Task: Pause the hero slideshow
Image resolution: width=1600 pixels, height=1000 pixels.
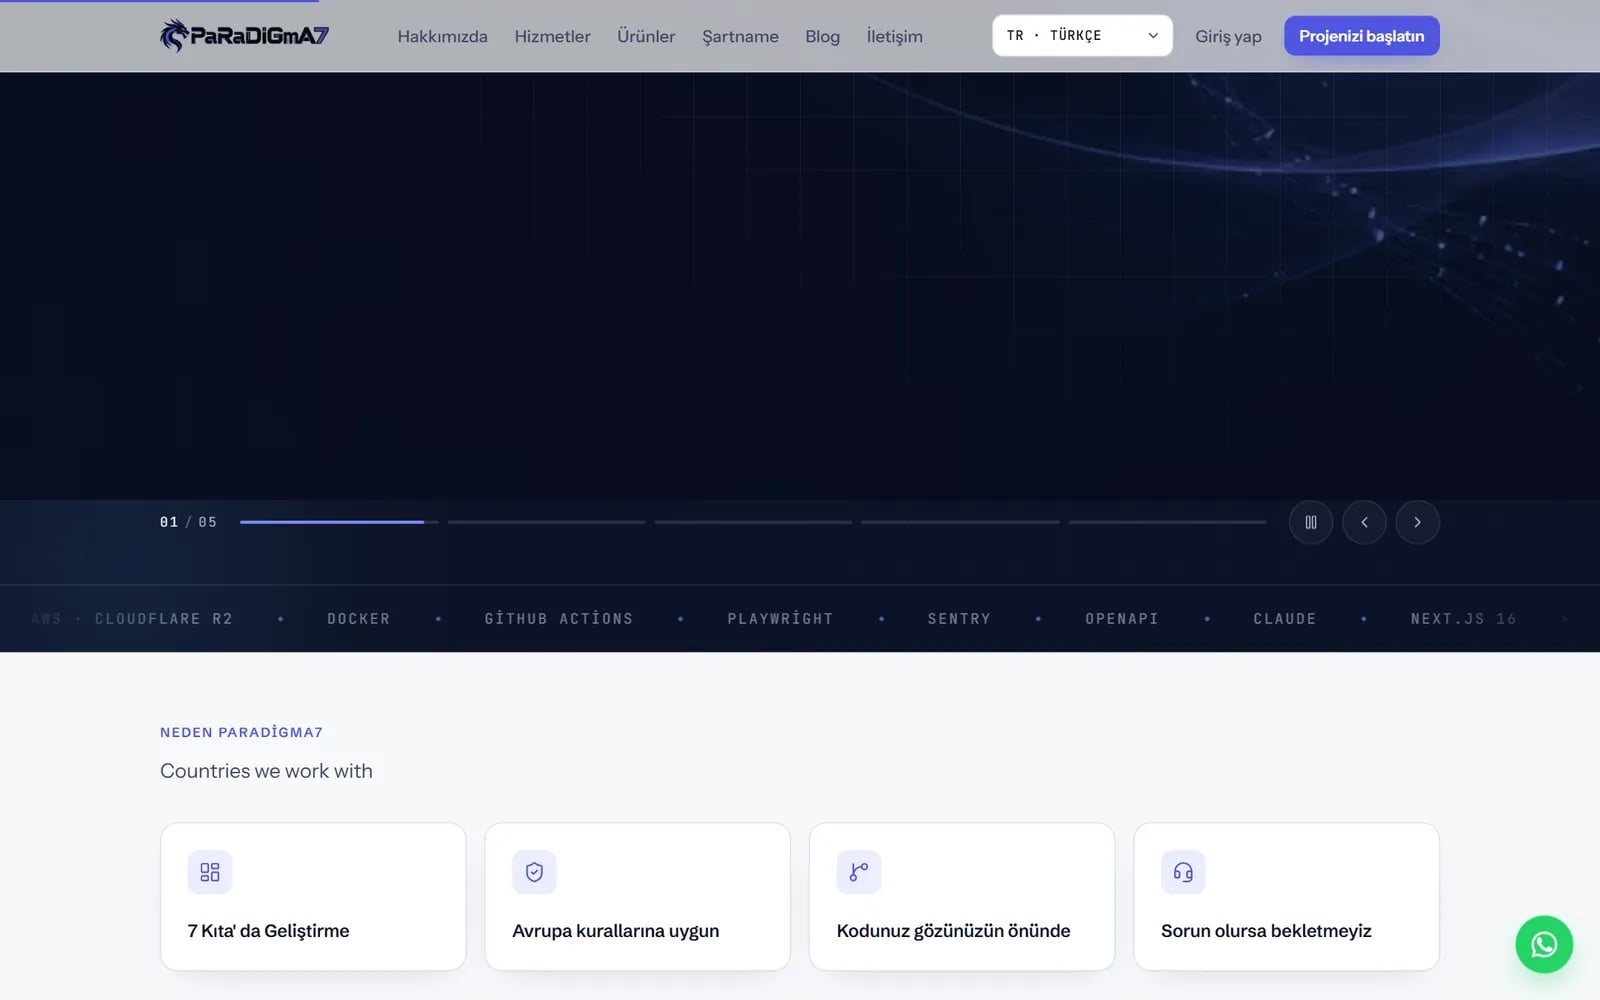Action: pyautogui.click(x=1310, y=522)
